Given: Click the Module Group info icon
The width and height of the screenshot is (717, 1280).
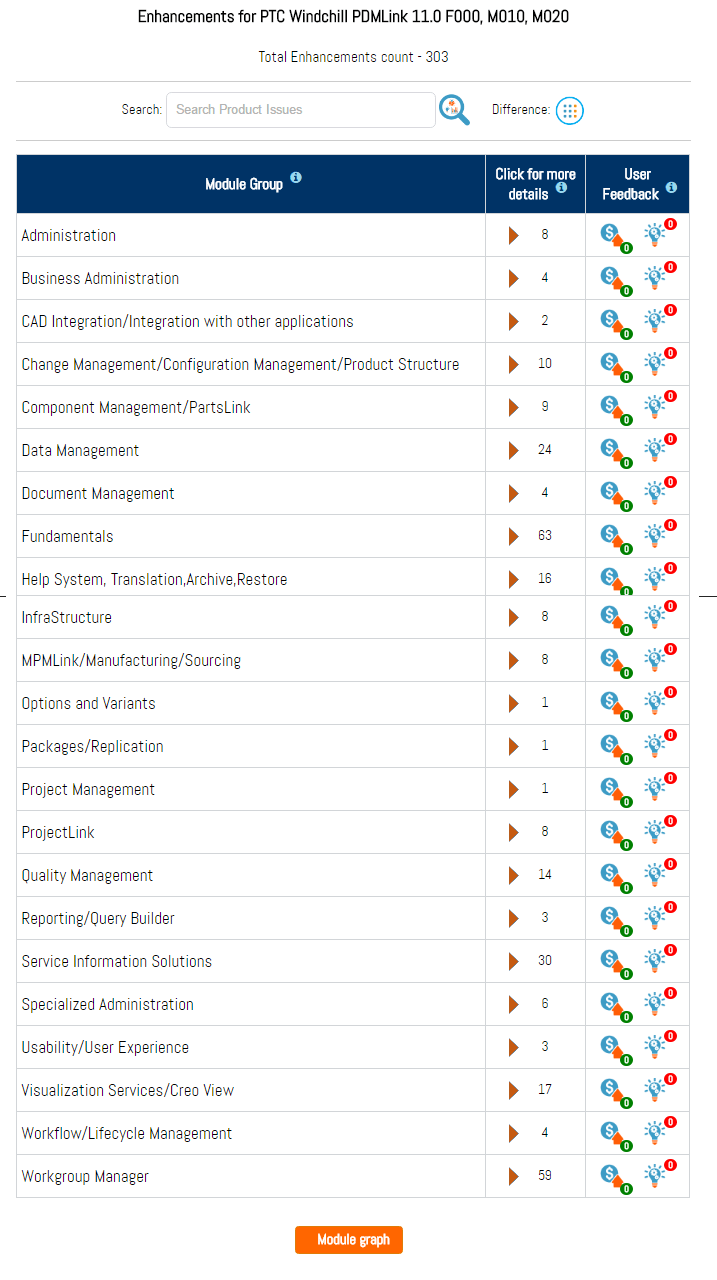Looking at the screenshot, I should [296, 178].
